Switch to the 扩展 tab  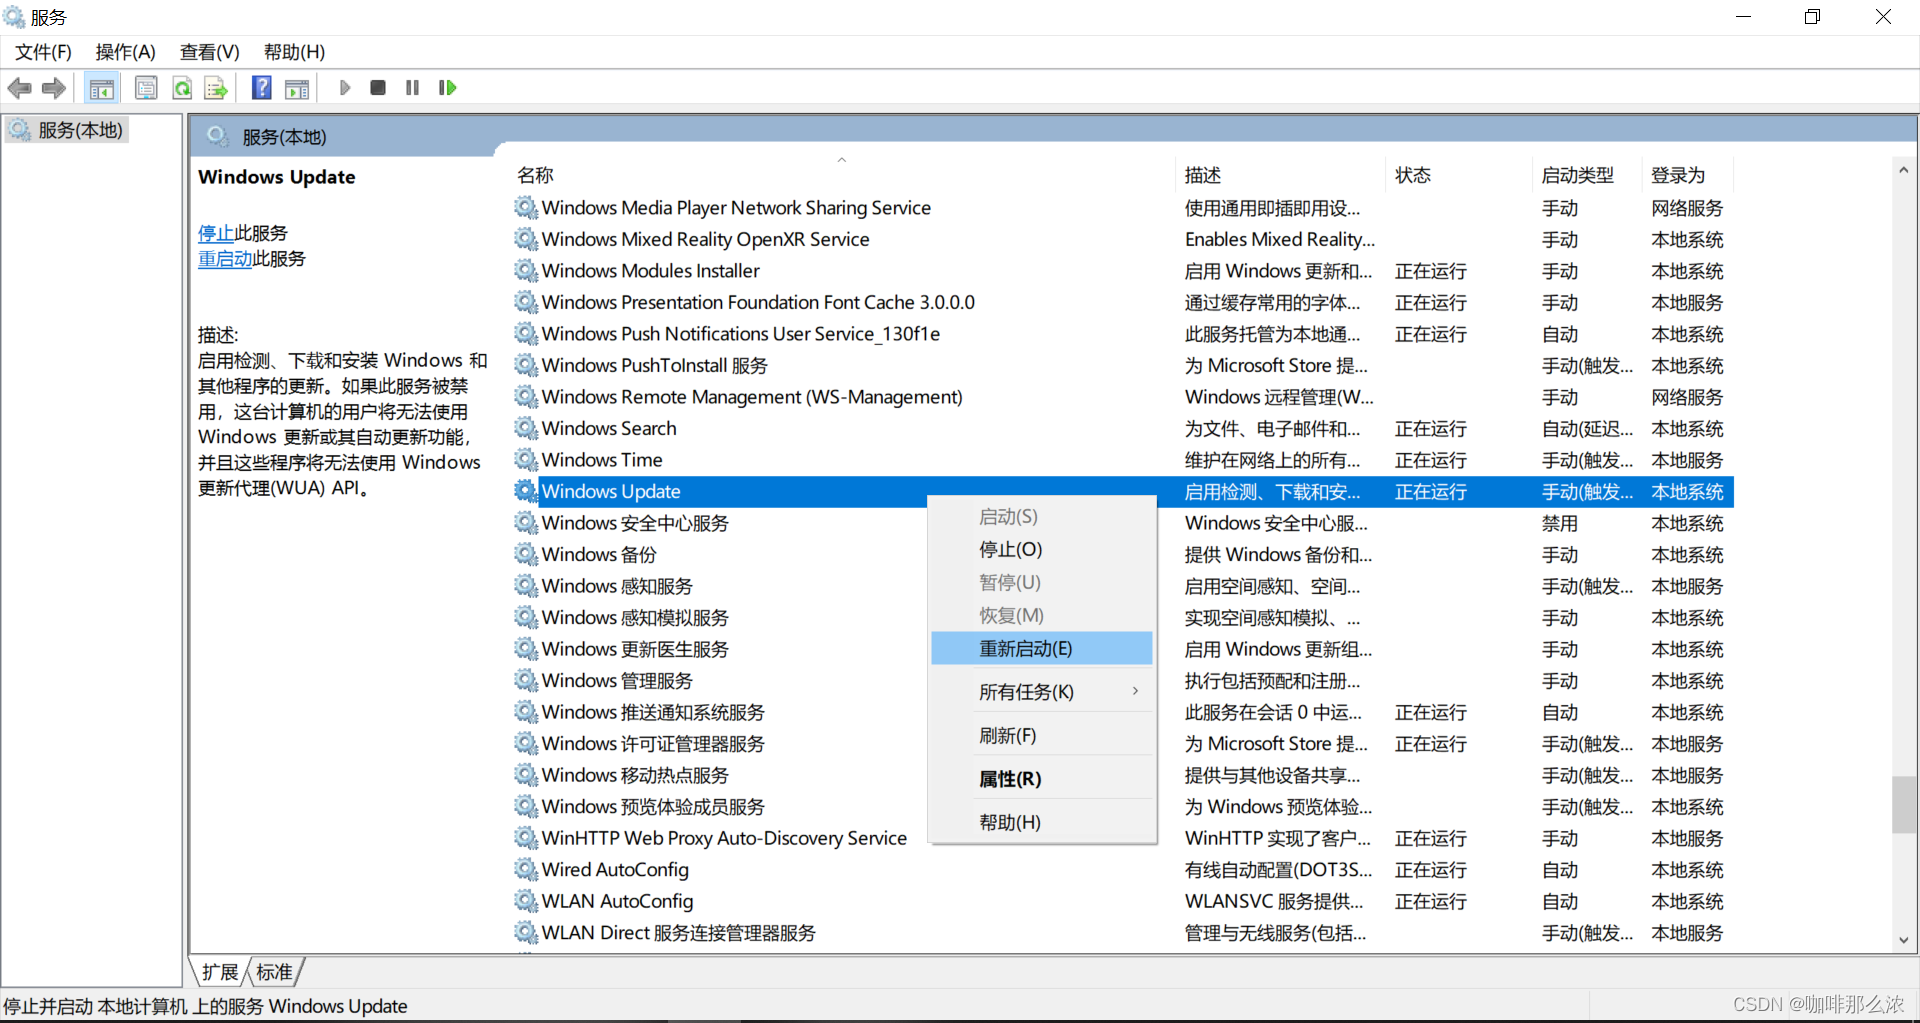tap(218, 971)
